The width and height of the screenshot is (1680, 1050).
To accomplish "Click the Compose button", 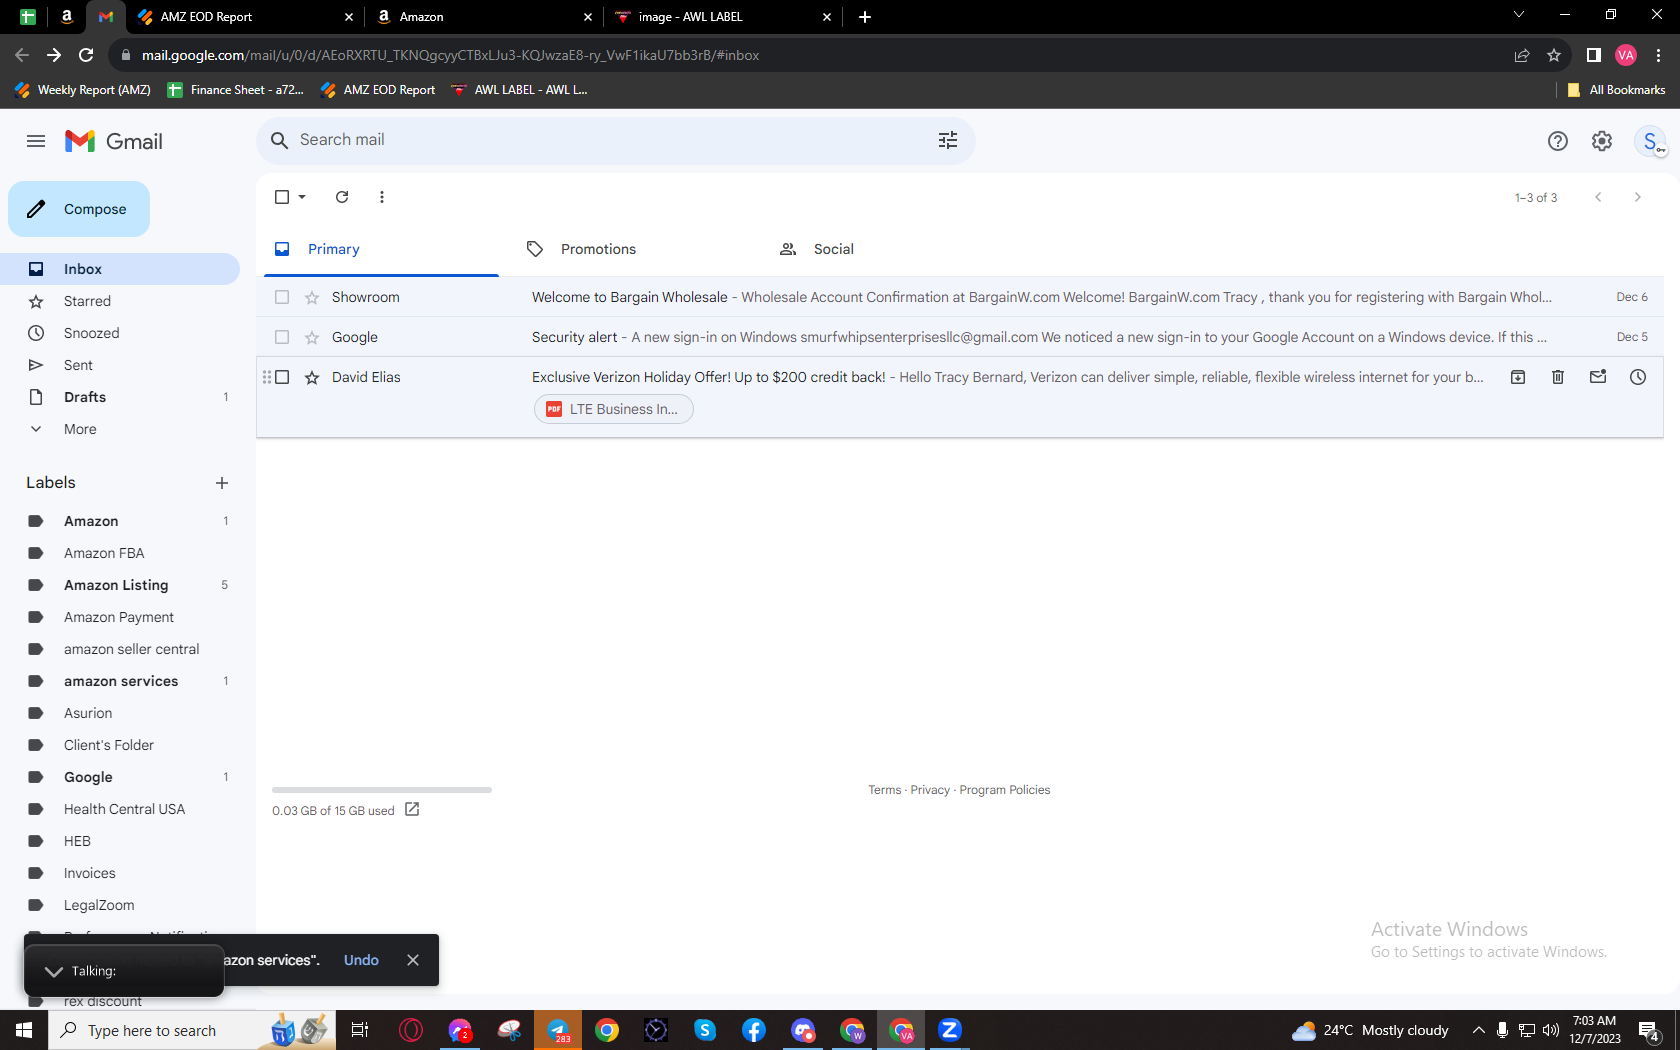I will [79, 209].
